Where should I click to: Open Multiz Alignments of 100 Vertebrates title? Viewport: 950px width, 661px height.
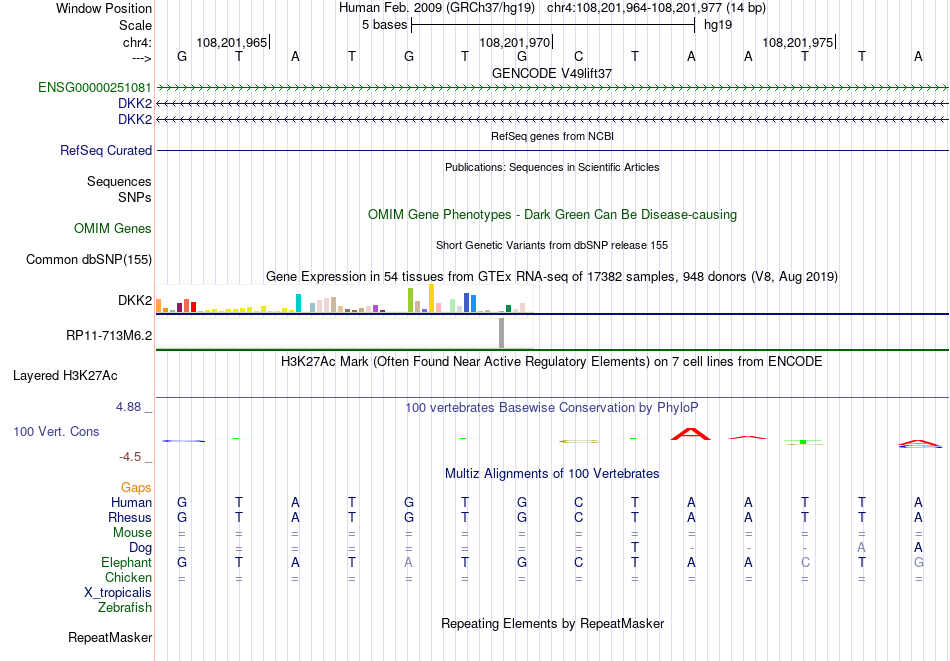tap(552, 474)
